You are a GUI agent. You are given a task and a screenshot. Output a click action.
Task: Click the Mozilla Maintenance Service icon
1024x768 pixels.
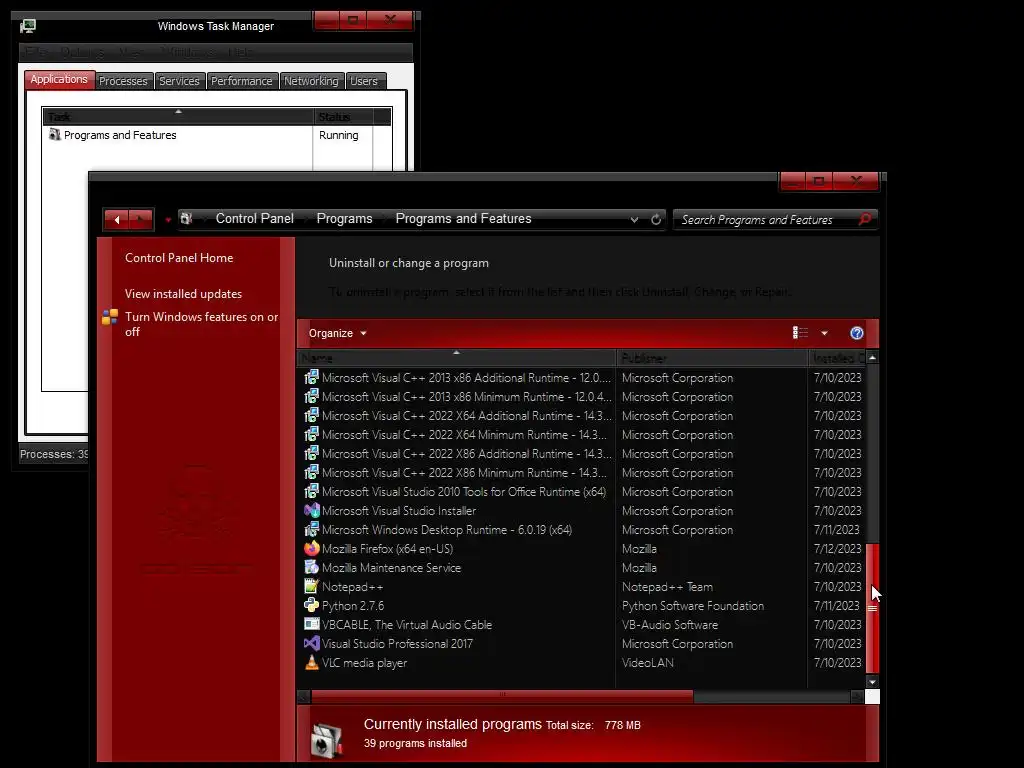(x=312, y=568)
